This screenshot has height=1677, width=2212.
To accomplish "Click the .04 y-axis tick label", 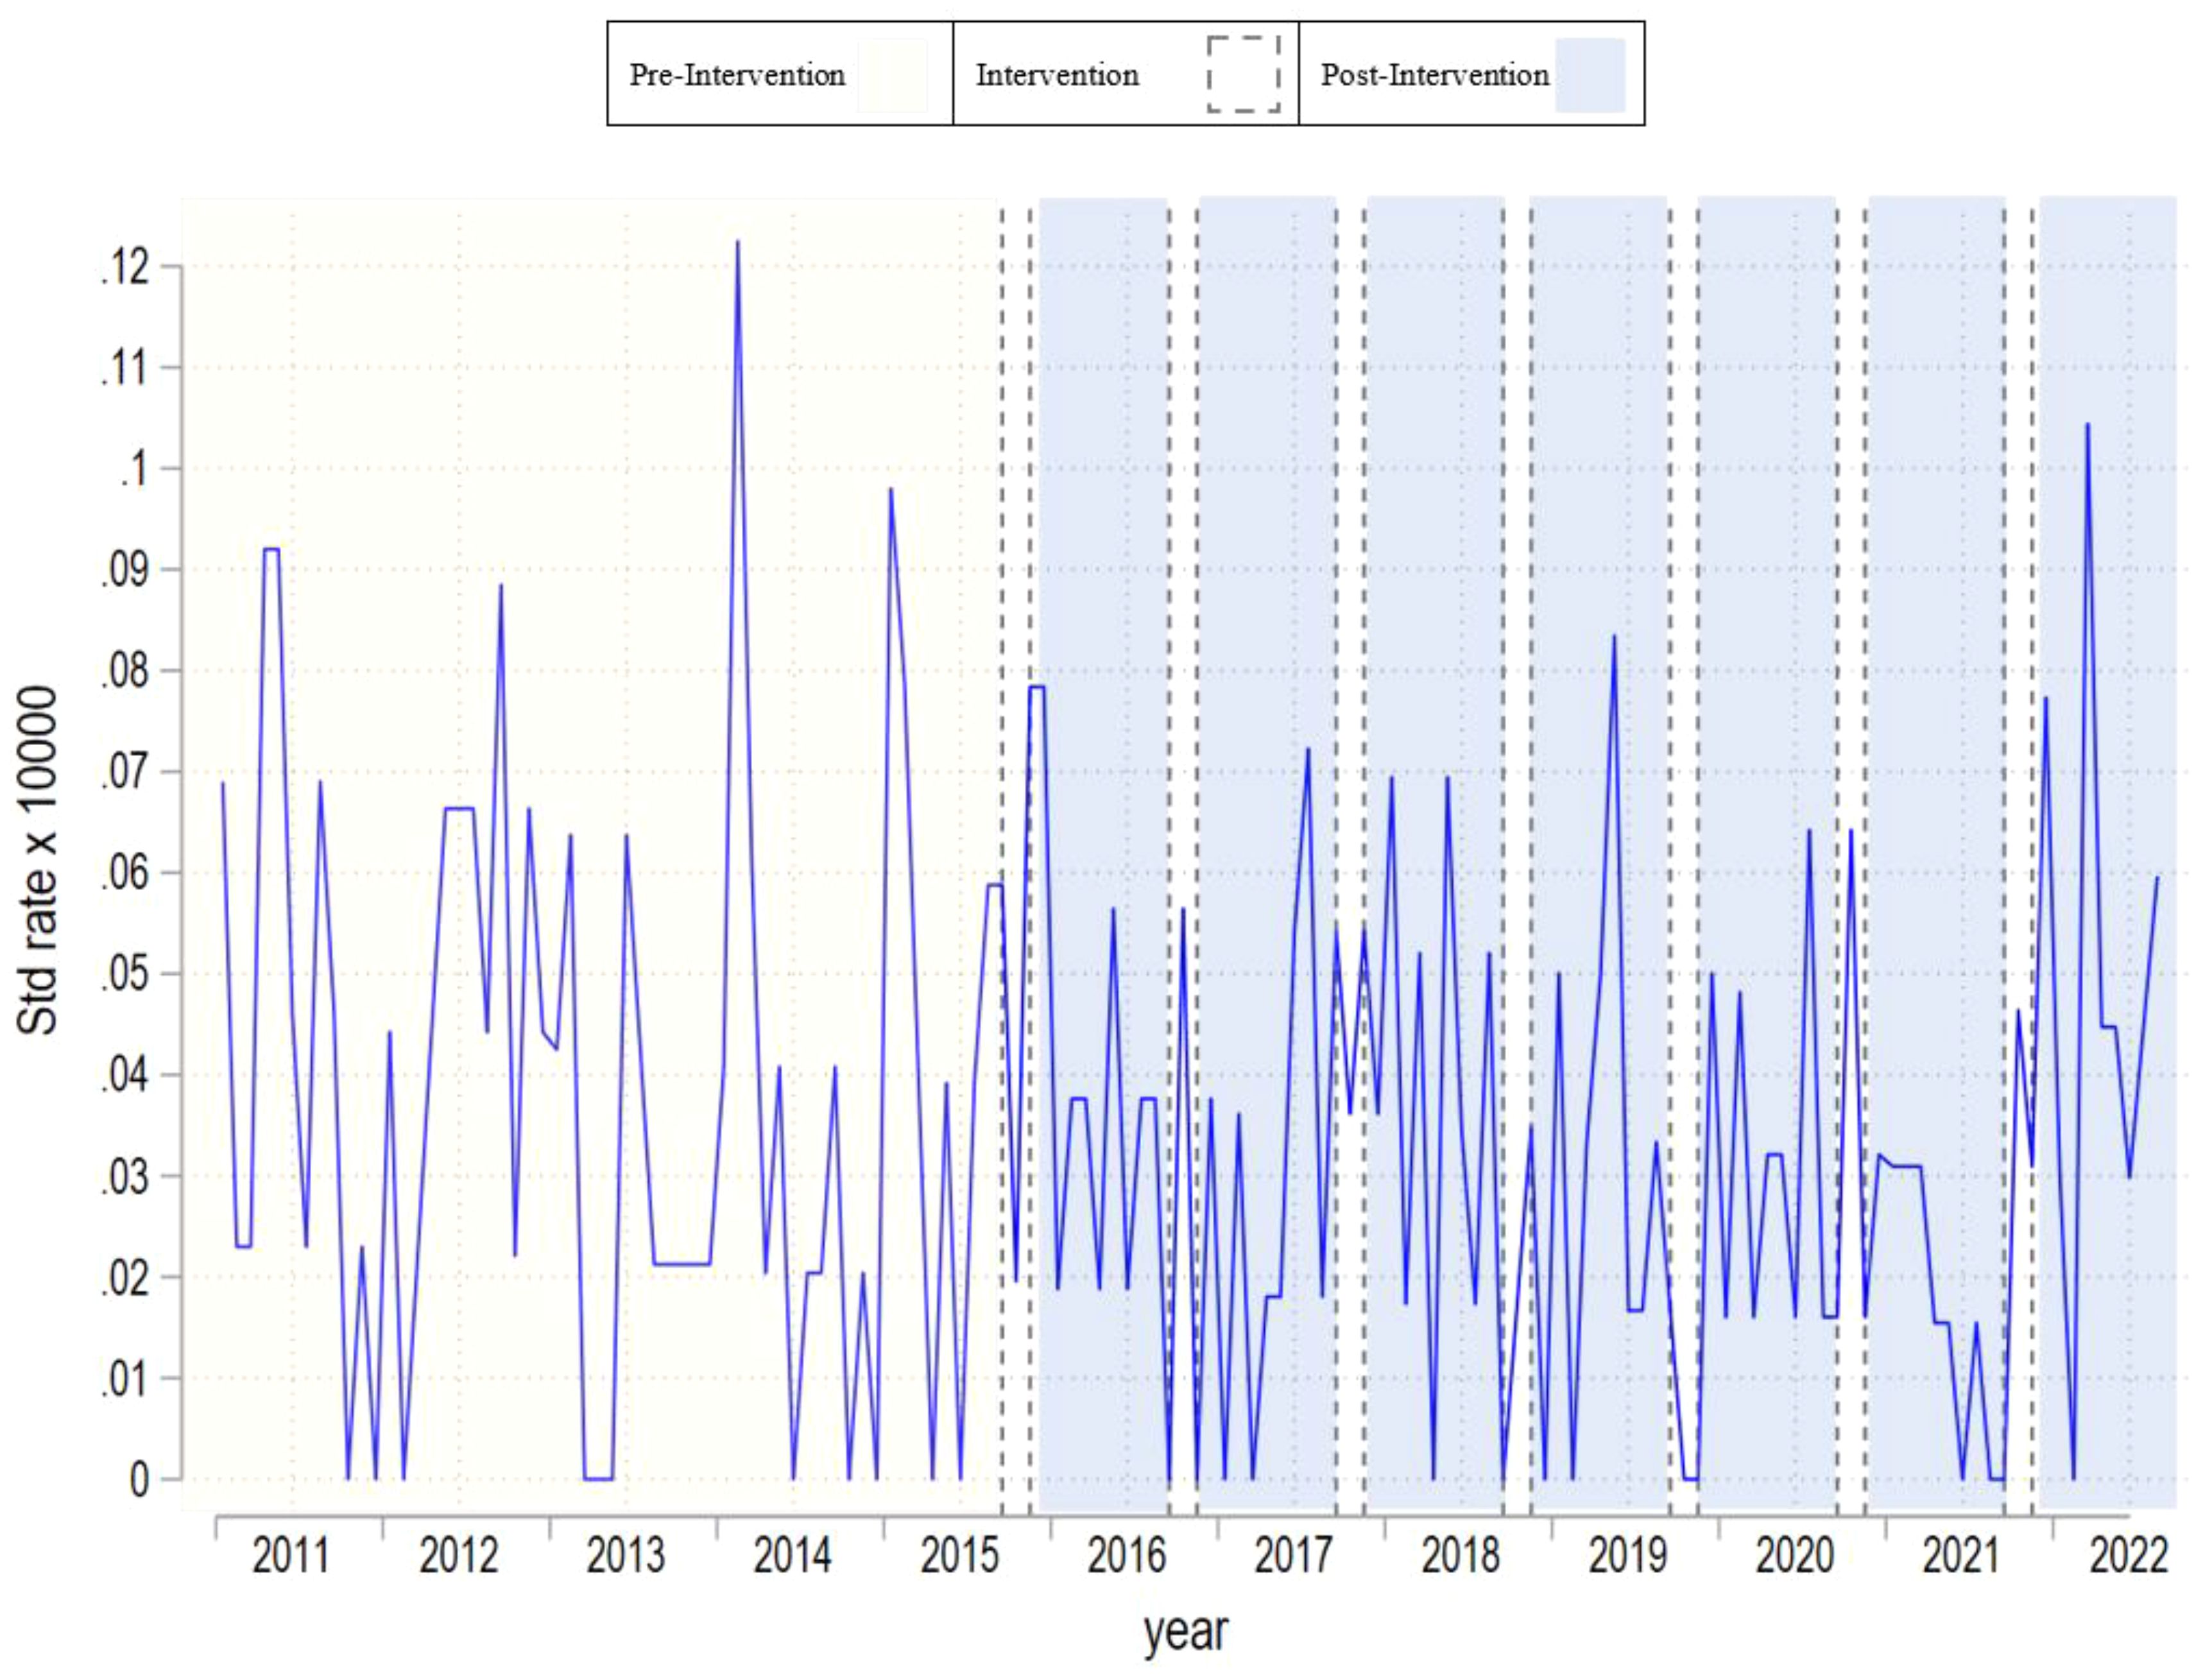I will click(x=126, y=1076).
